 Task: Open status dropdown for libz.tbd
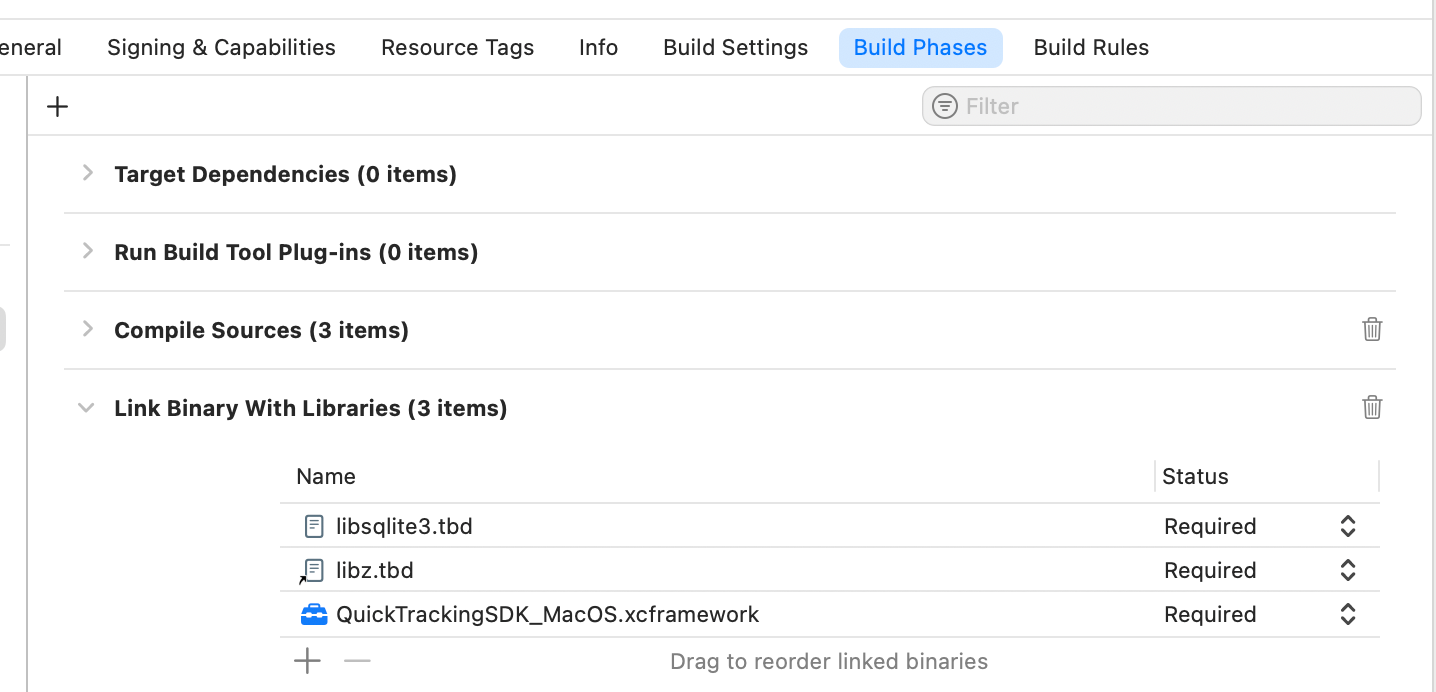click(x=1347, y=570)
